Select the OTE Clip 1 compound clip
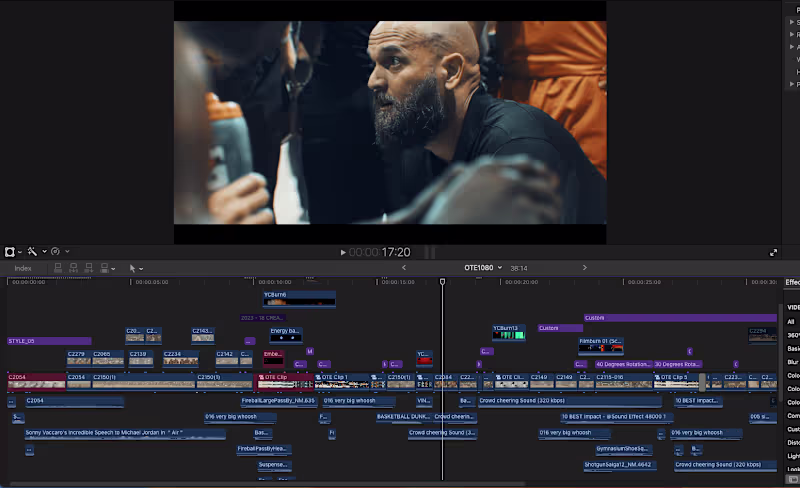The image size is (800, 488). click(x=342, y=381)
